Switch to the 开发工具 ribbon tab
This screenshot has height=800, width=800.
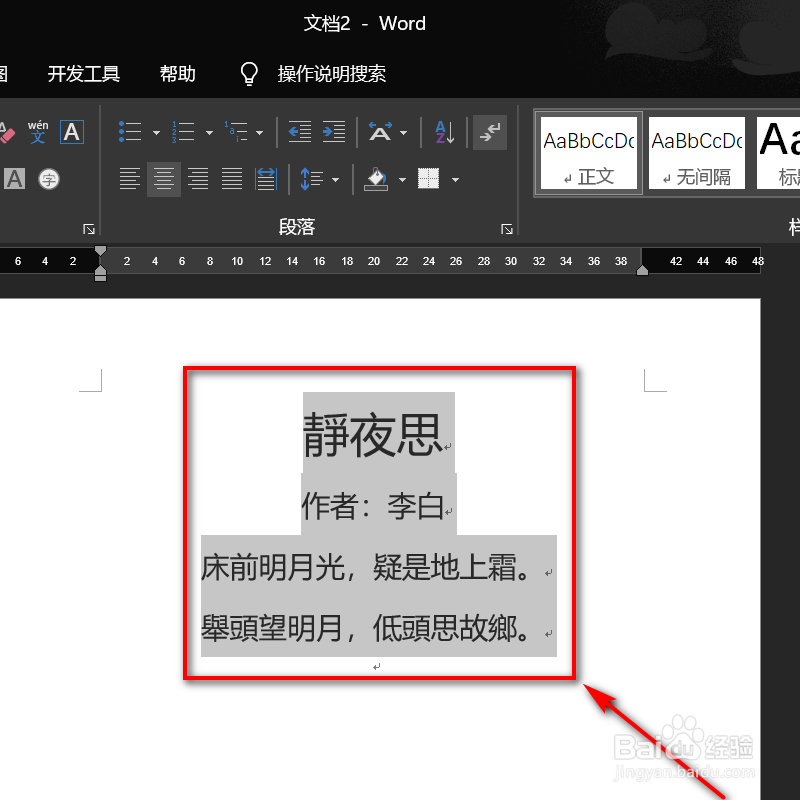click(83, 73)
